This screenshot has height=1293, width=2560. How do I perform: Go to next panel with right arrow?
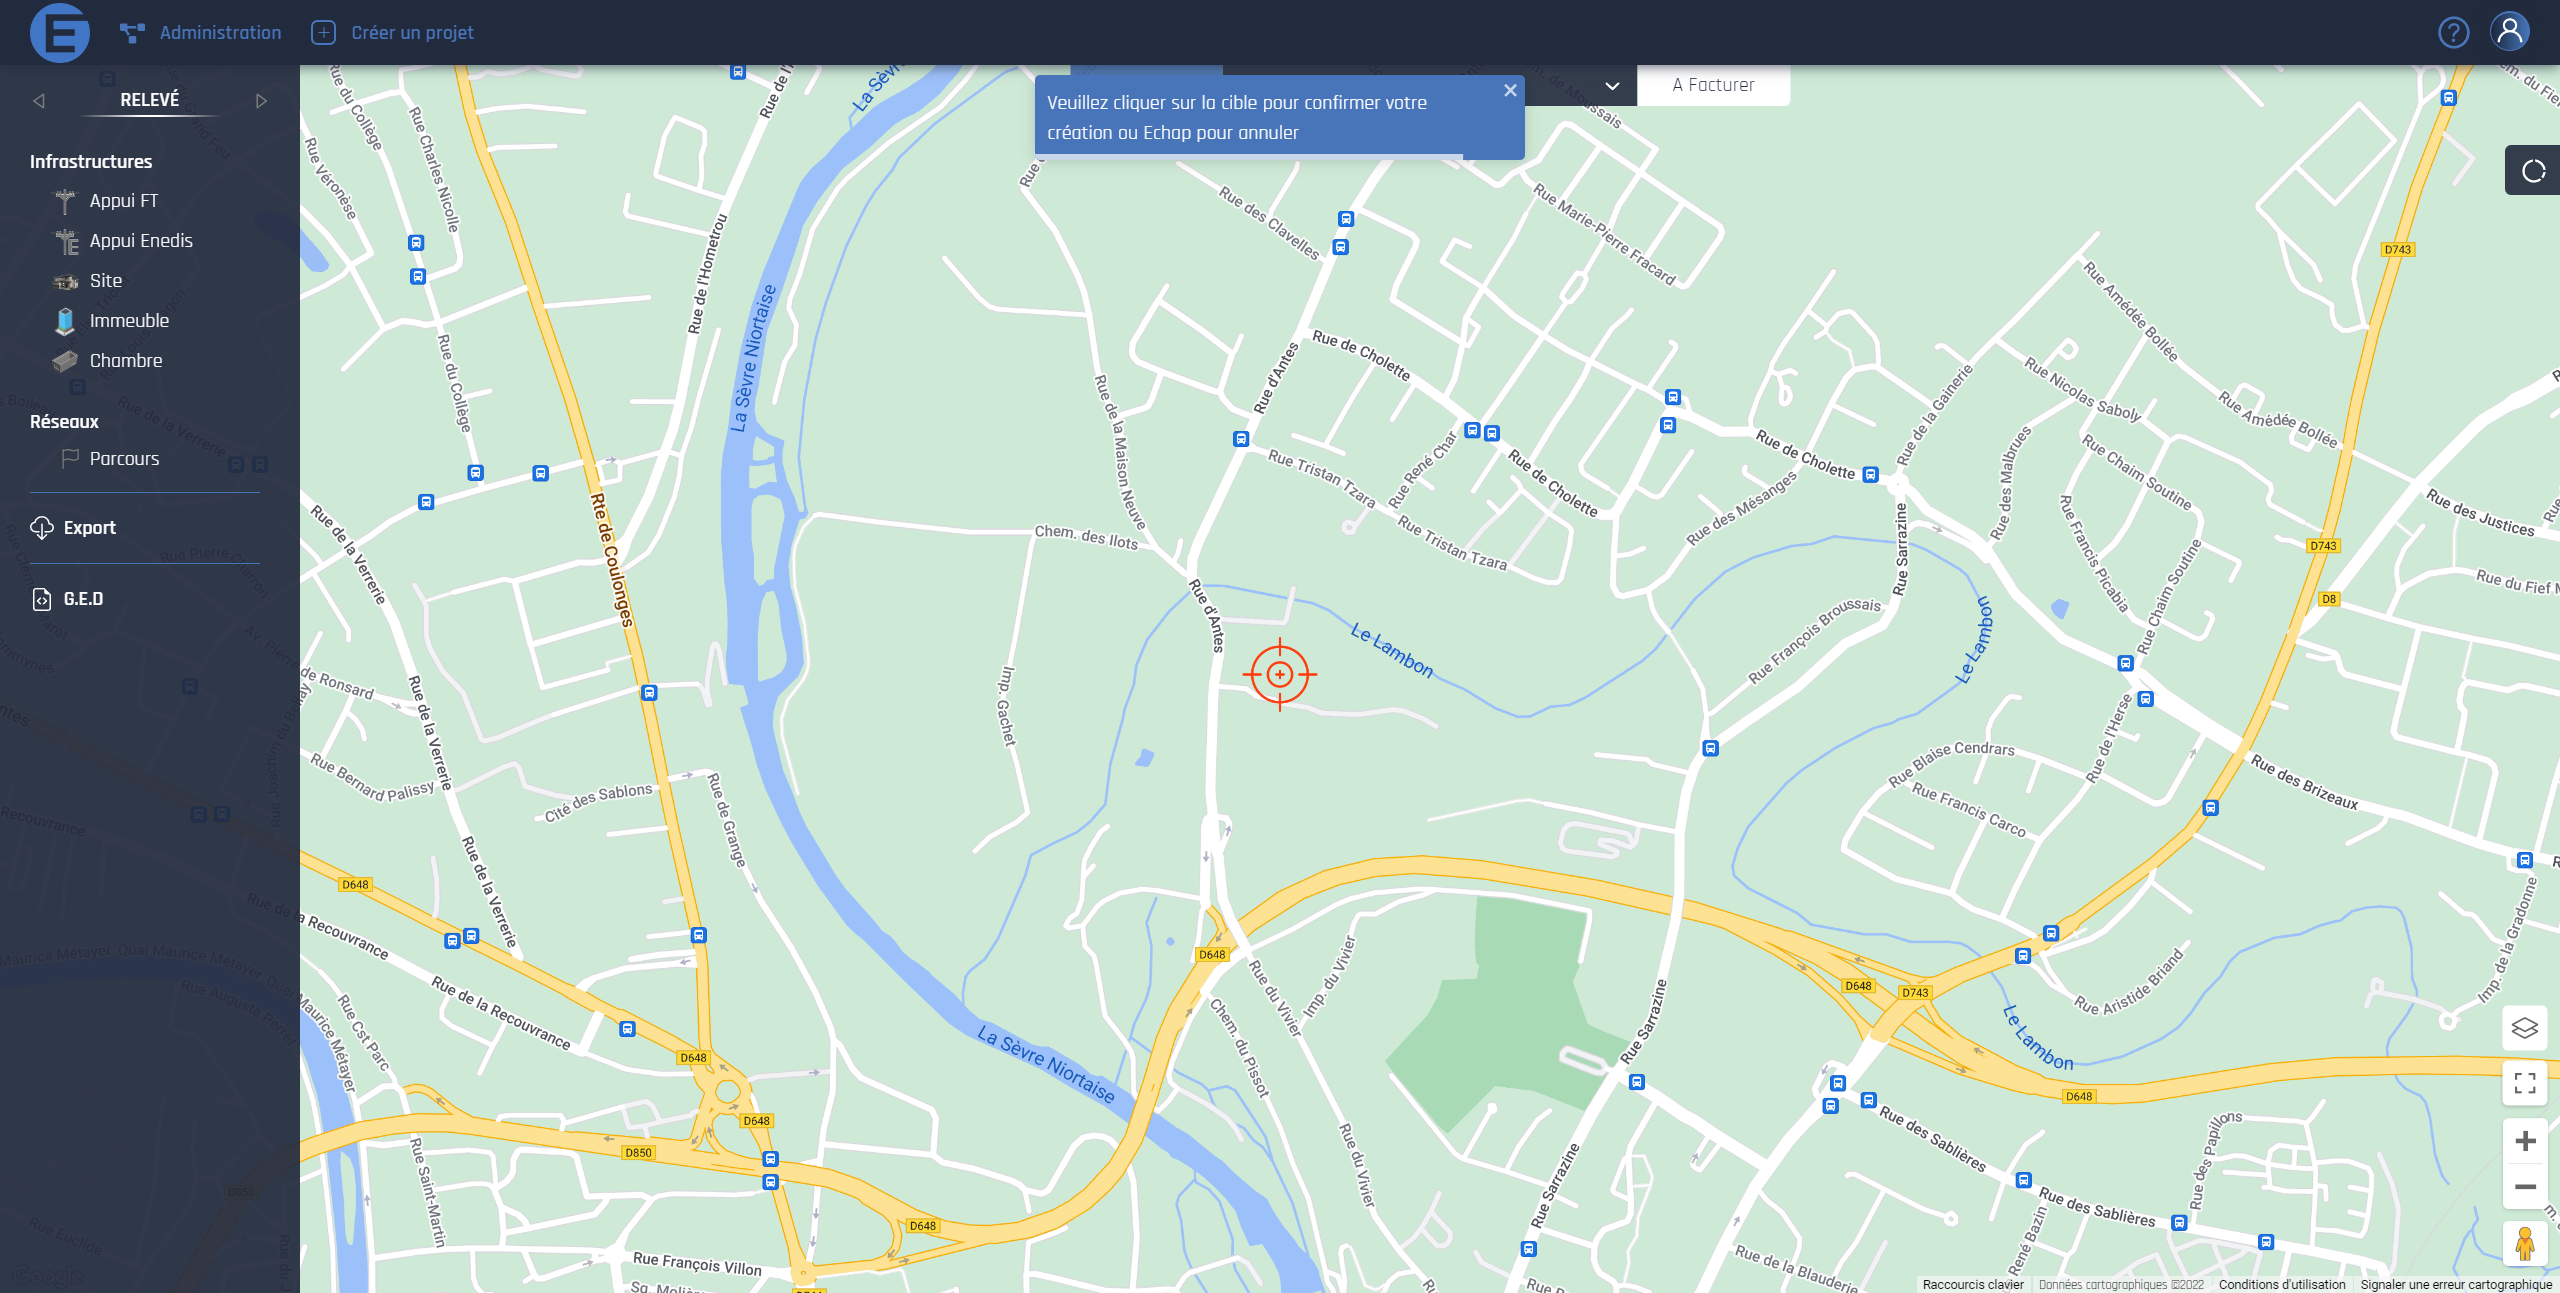pyautogui.click(x=261, y=101)
